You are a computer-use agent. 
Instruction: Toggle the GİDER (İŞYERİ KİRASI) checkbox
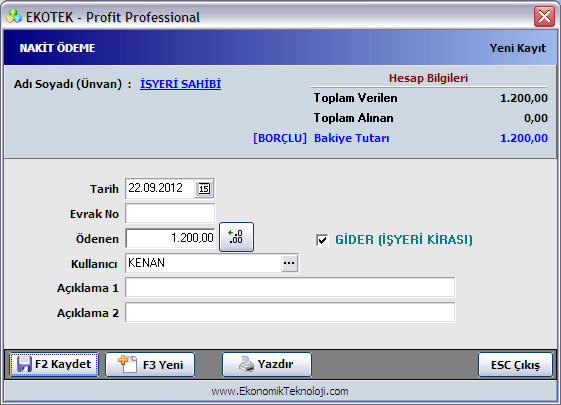pos(322,239)
